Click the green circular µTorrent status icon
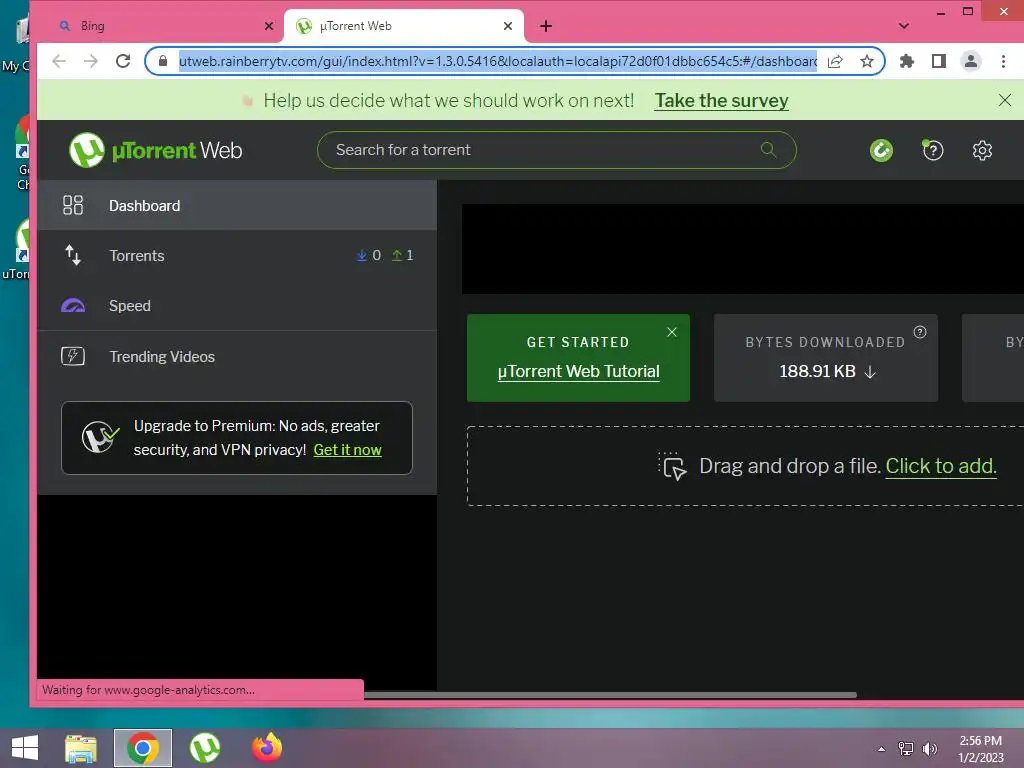The image size is (1024, 768). (x=881, y=150)
